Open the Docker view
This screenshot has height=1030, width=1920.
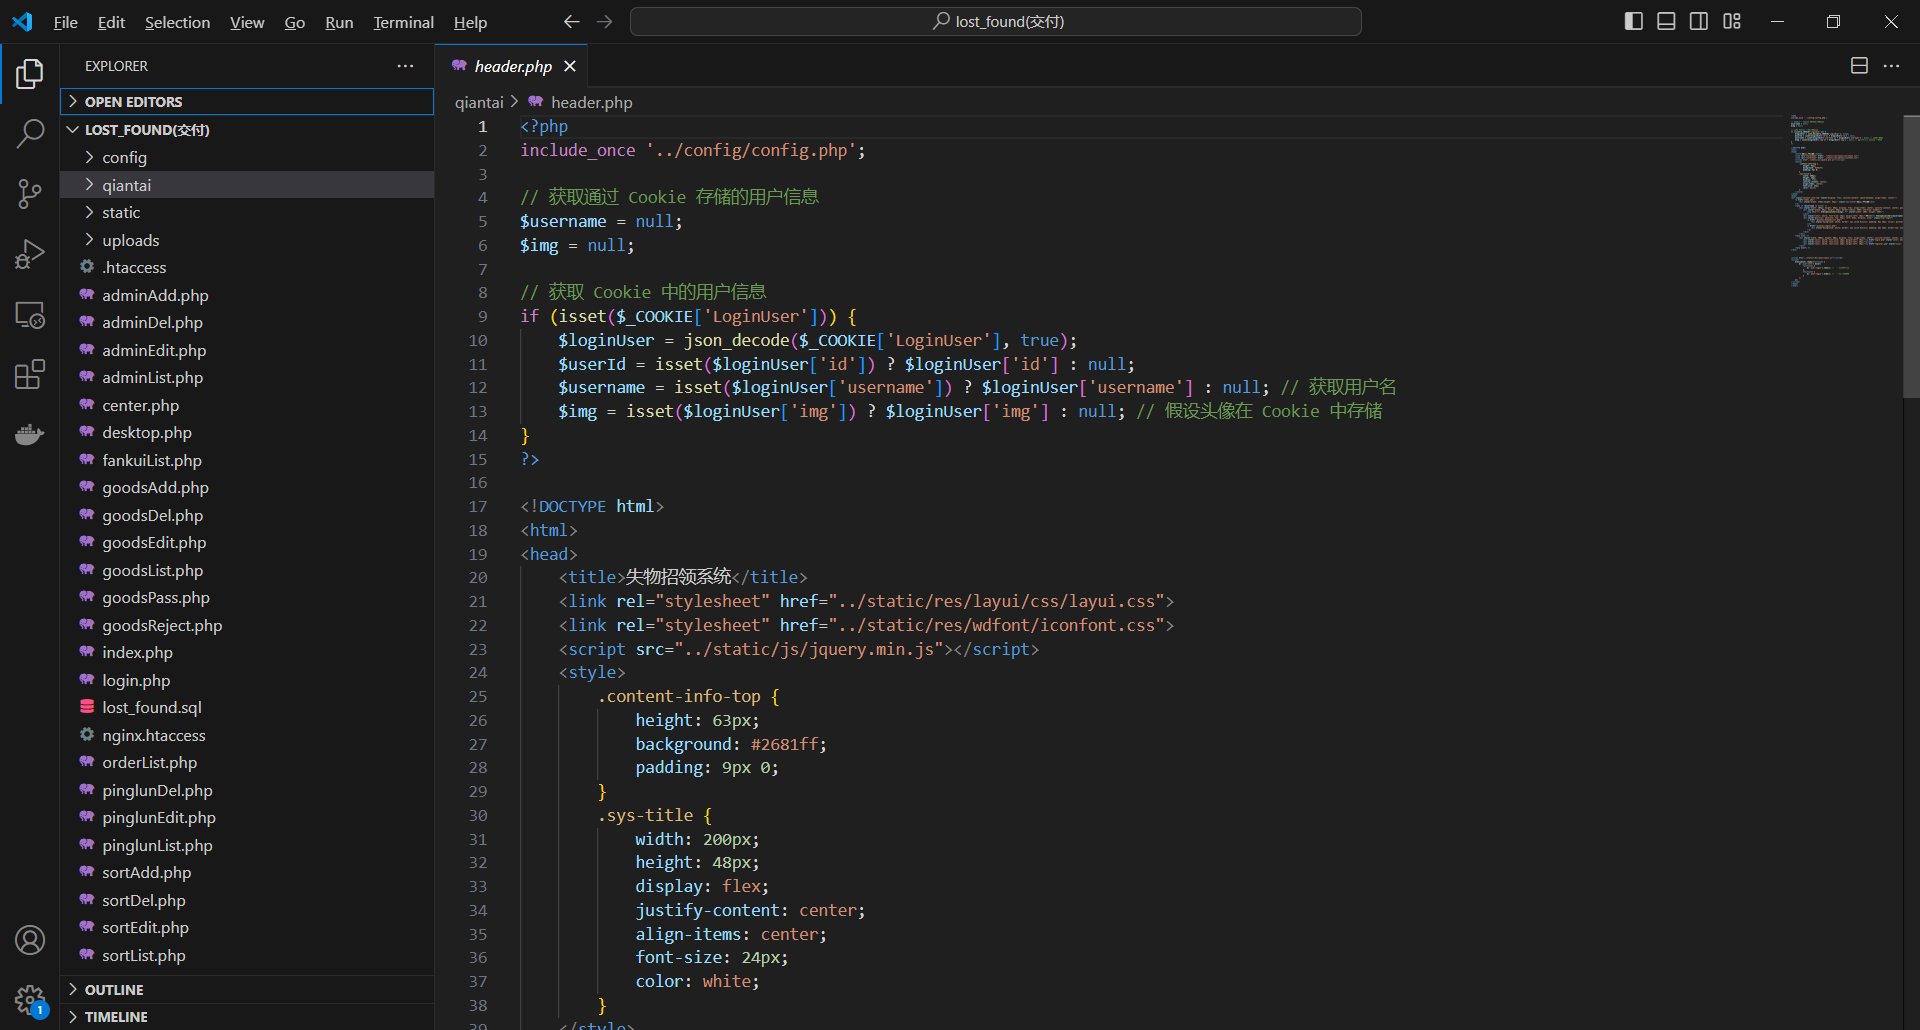click(30, 434)
